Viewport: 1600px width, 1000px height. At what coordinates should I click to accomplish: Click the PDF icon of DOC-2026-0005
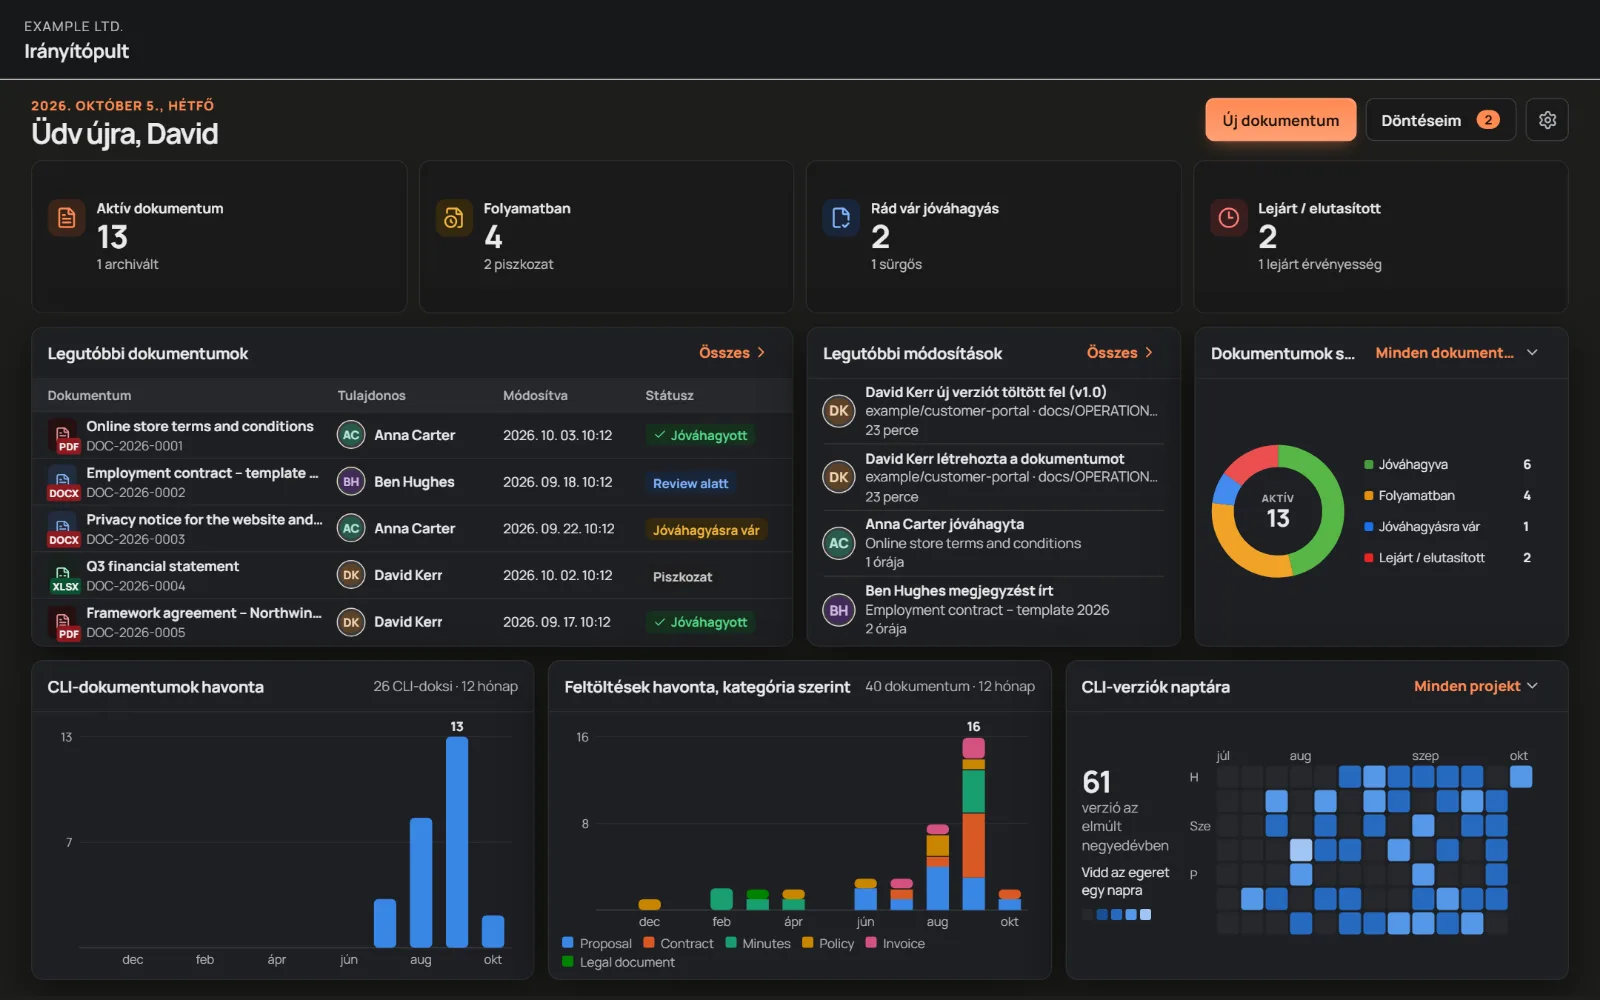[63, 622]
